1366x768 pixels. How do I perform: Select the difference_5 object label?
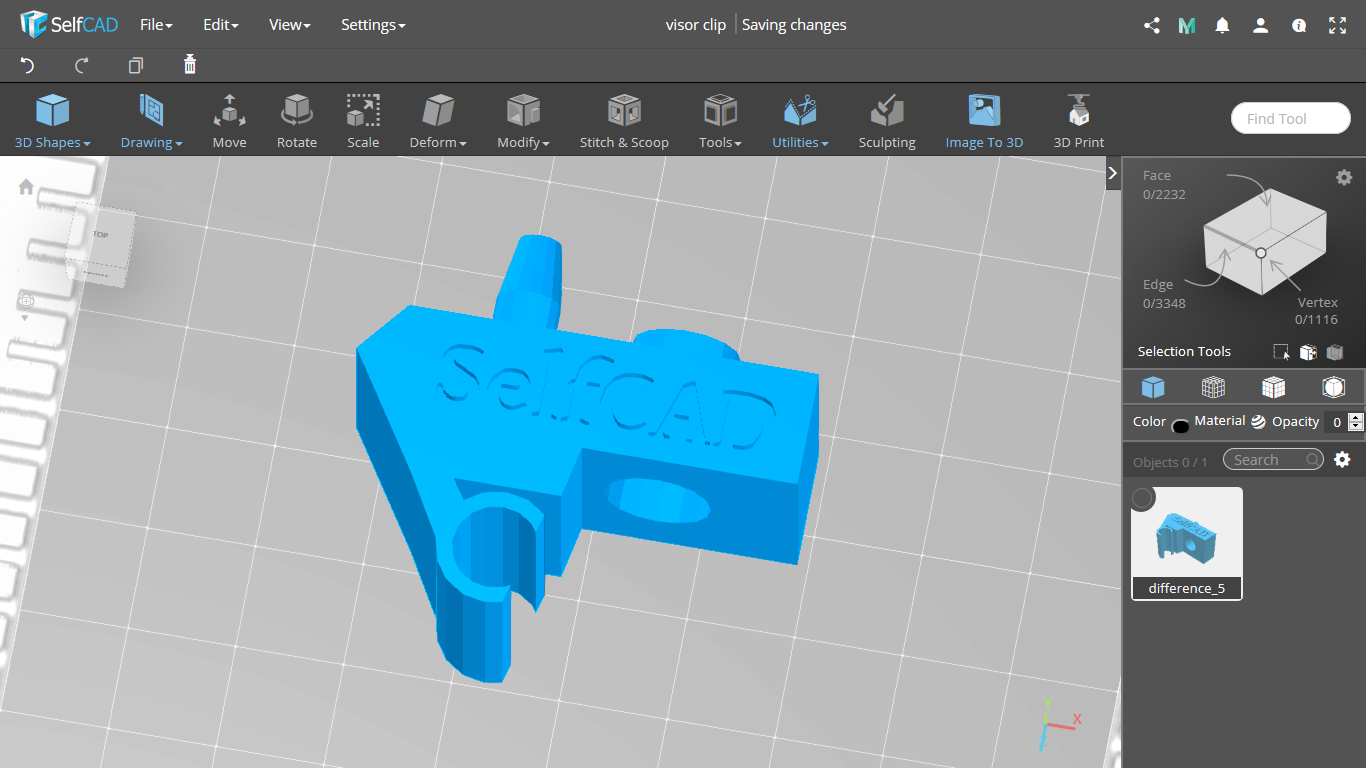click(1187, 588)
